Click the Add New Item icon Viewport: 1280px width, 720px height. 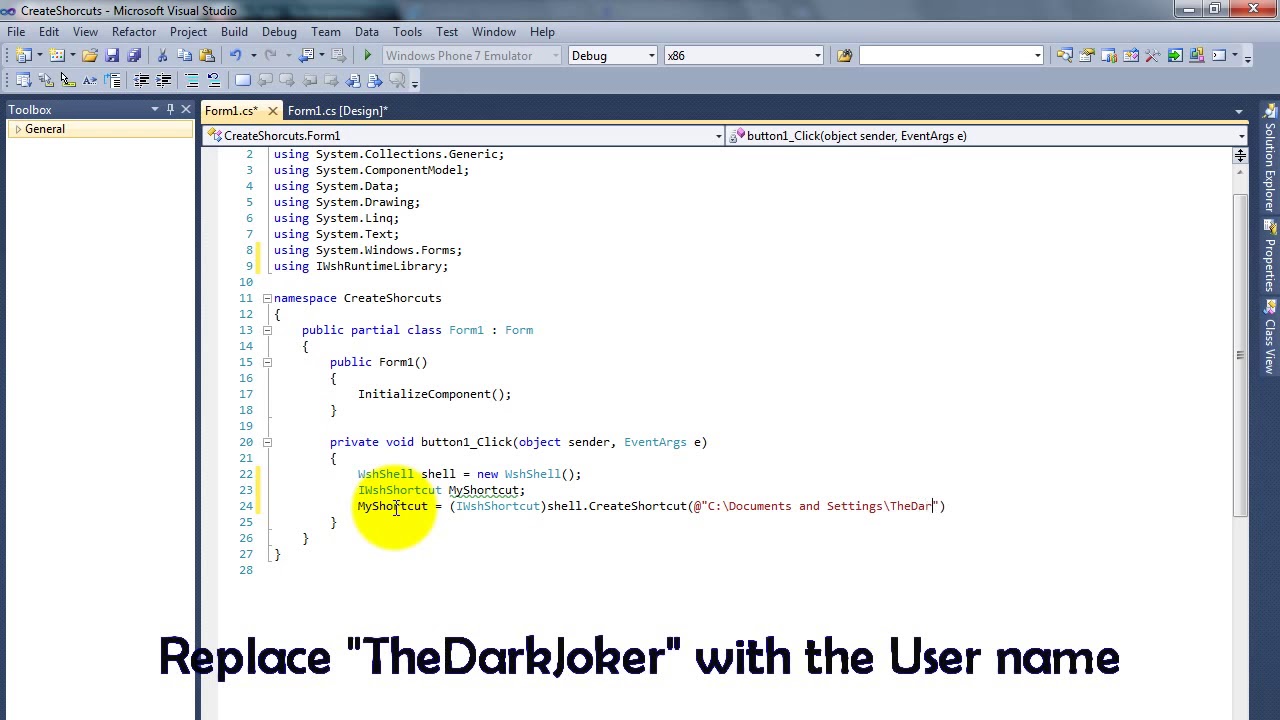point(57,56)
